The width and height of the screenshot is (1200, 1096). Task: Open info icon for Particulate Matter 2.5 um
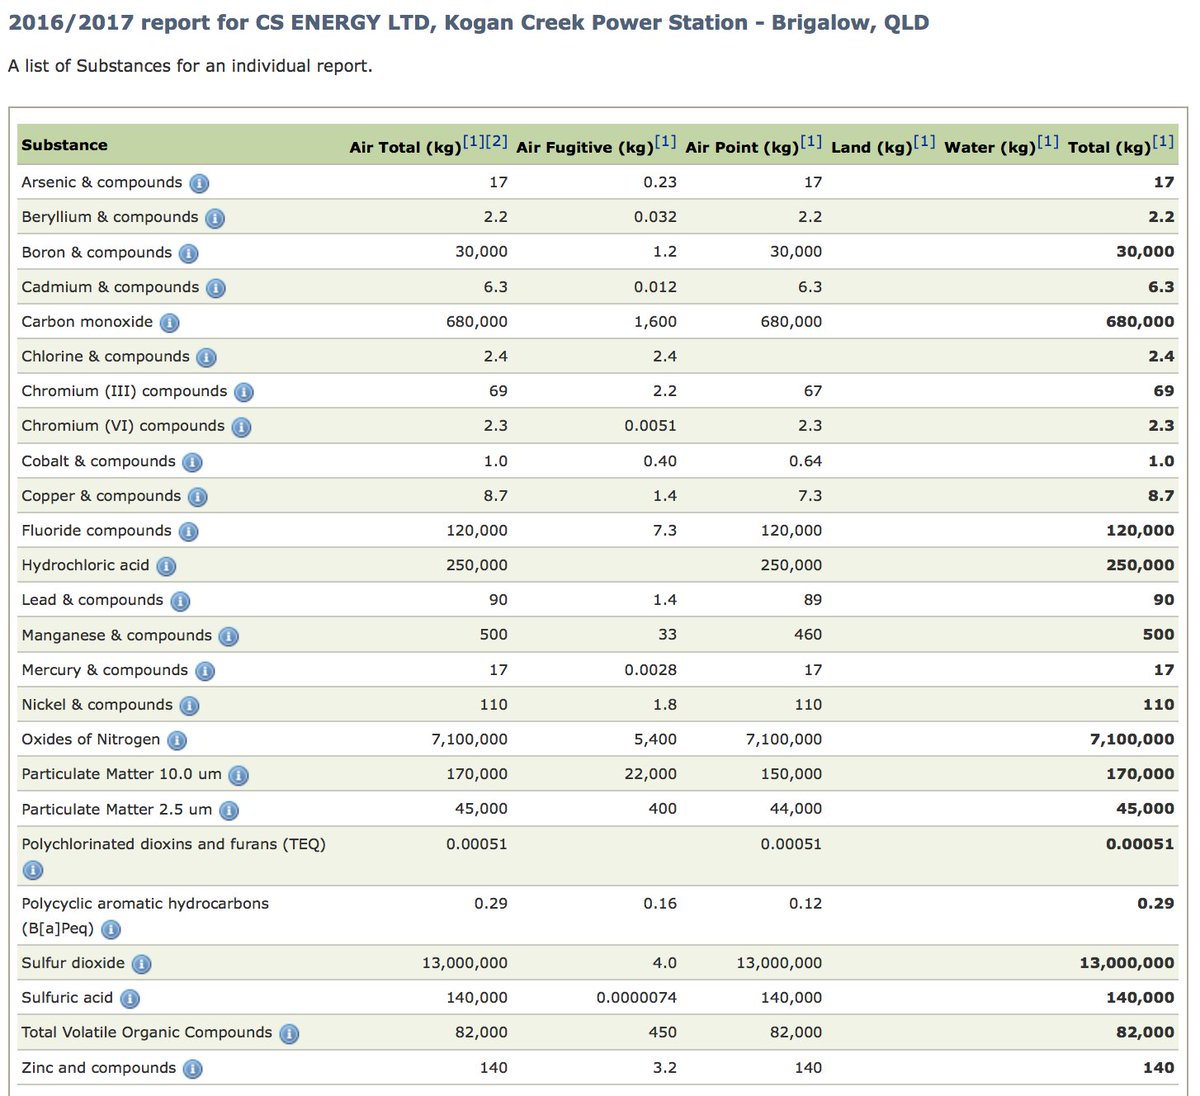[x=229, y=810]
